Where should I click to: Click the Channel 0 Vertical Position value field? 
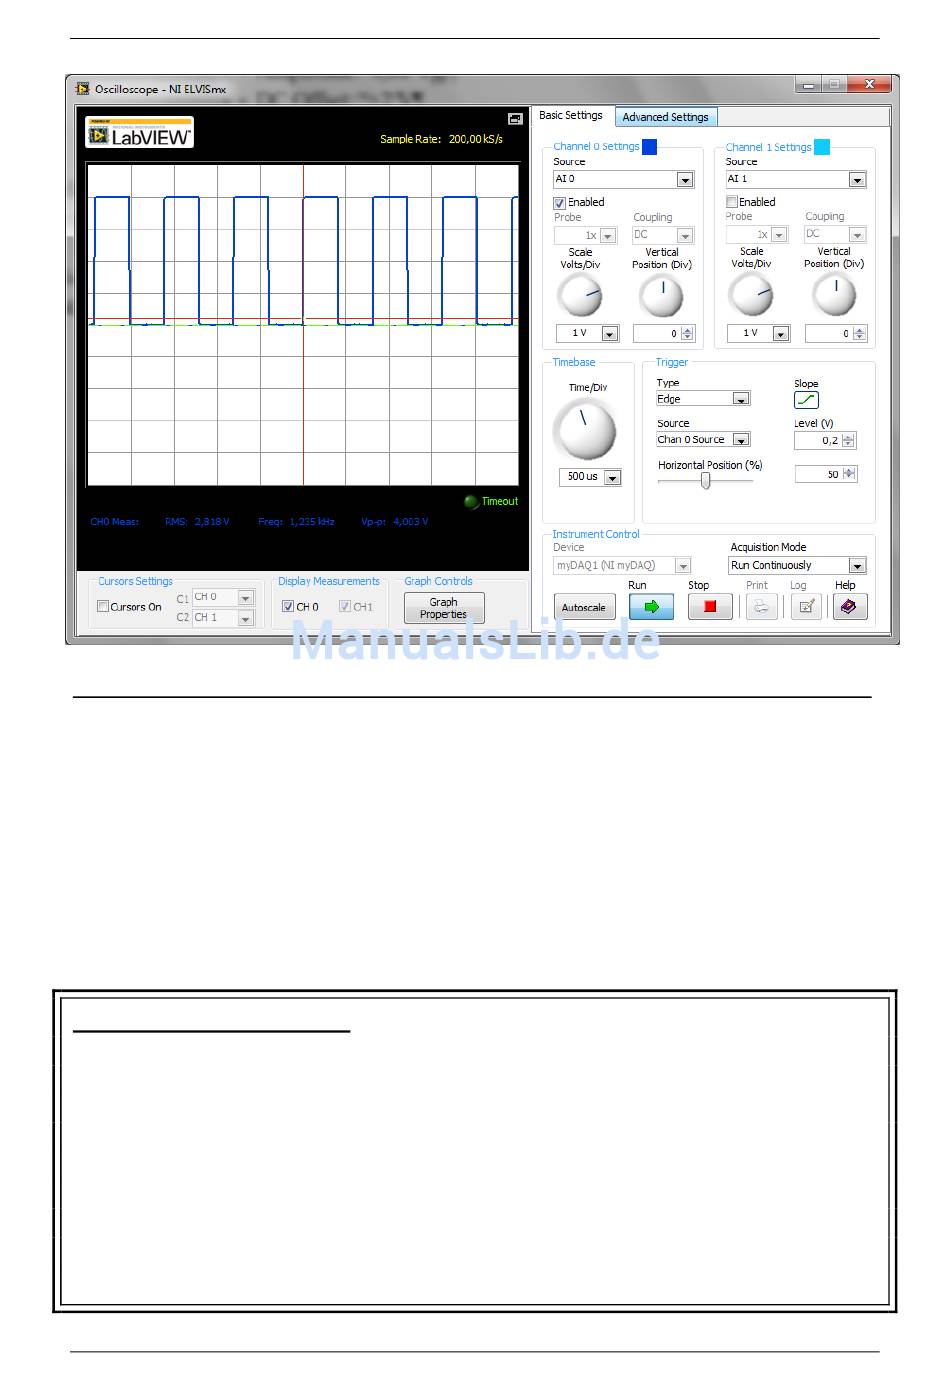pos(656,334)
